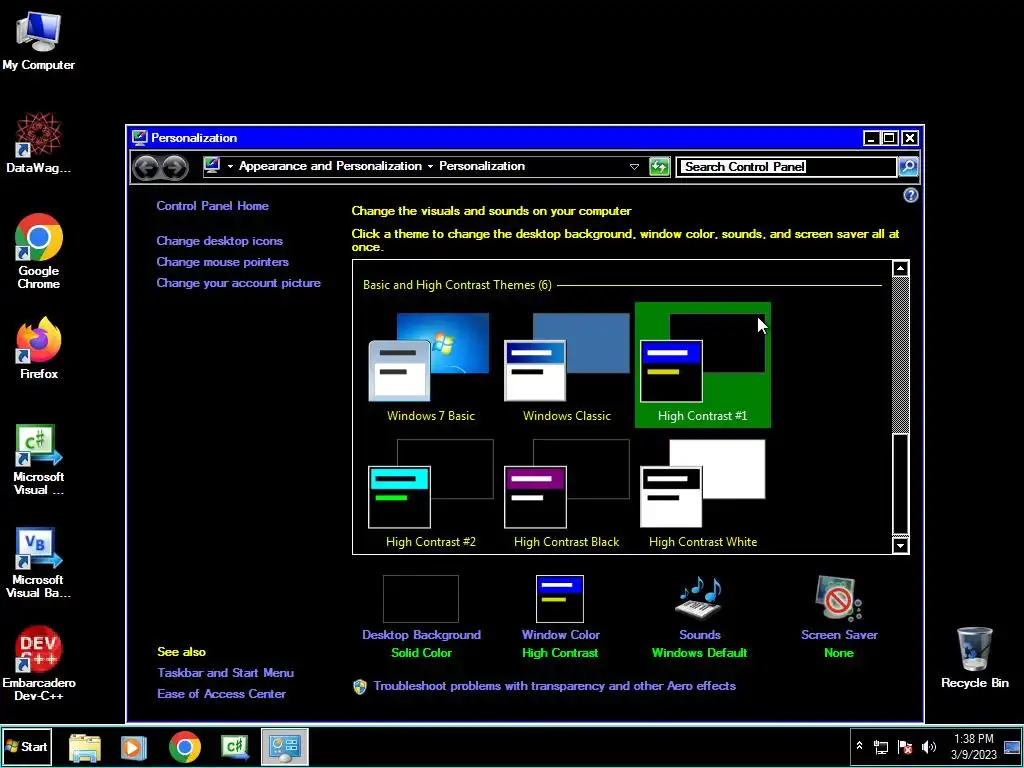Click the Refresh button beside address bar

(659, 167)
